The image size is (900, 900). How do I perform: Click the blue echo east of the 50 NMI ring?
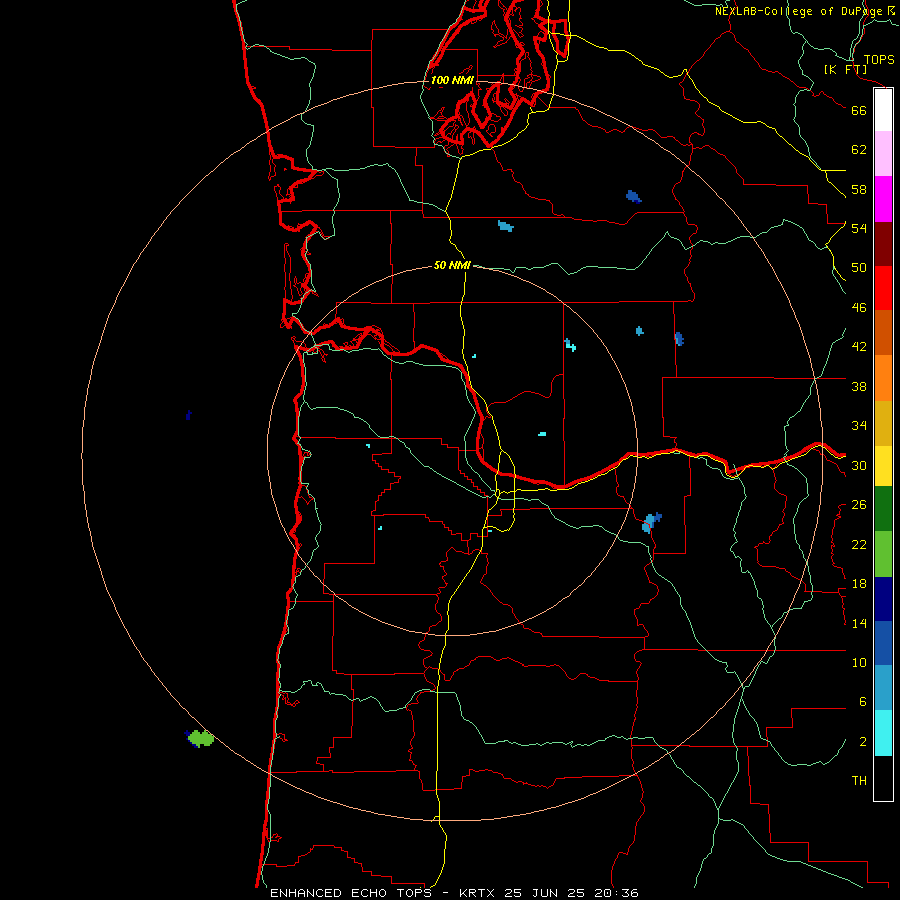click(651, 522)
